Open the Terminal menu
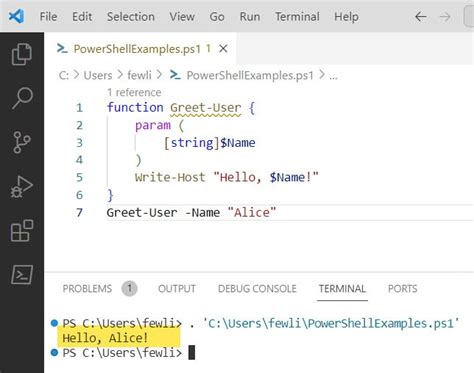 pos(297,16)
